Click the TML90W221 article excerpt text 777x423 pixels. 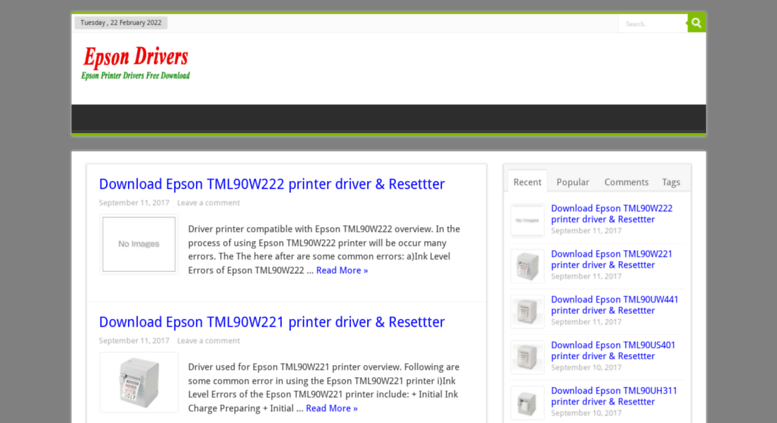[324, 388]
